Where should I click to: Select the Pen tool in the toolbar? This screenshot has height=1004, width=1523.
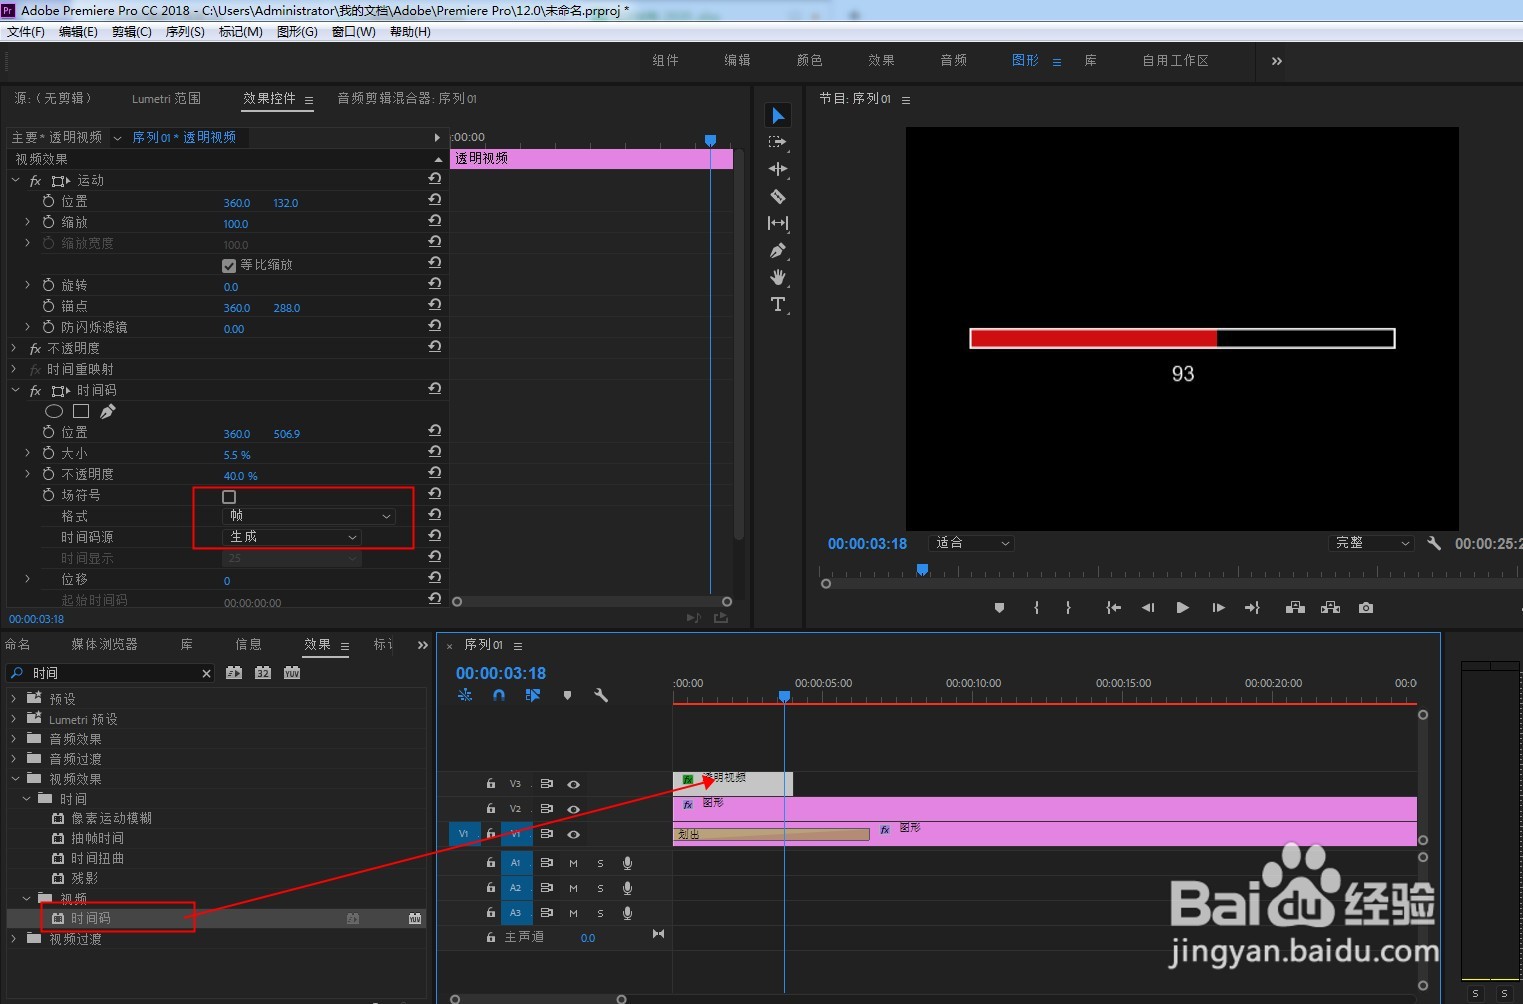[x=778, y=250]
